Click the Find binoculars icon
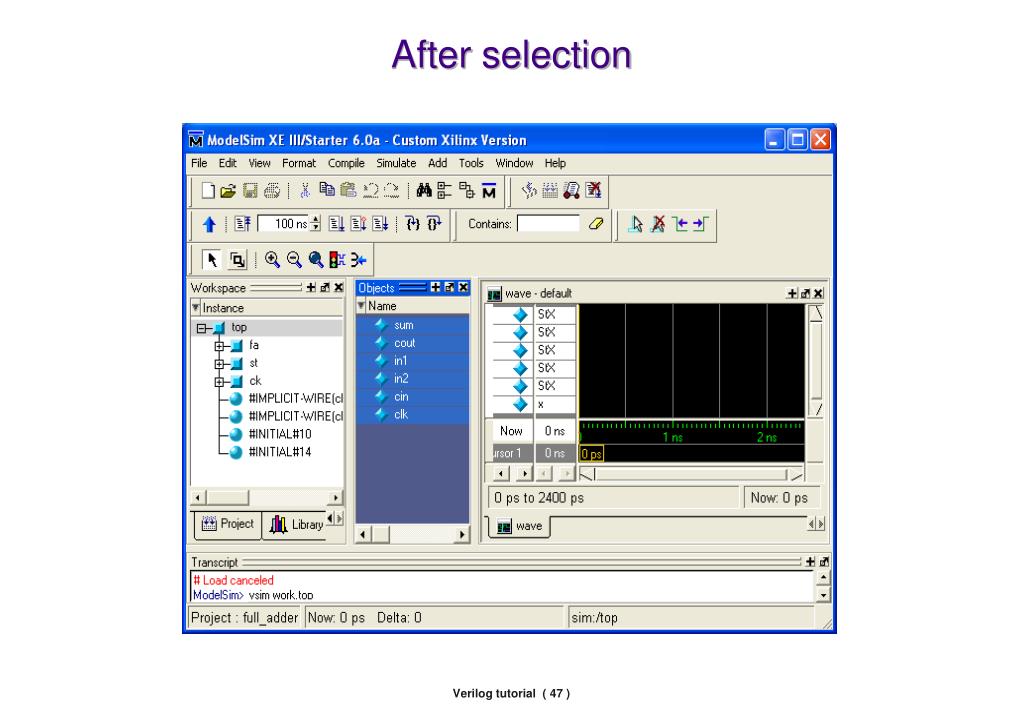The height and width of the screenshot is (708, 1023). click(x=424, y=190)
